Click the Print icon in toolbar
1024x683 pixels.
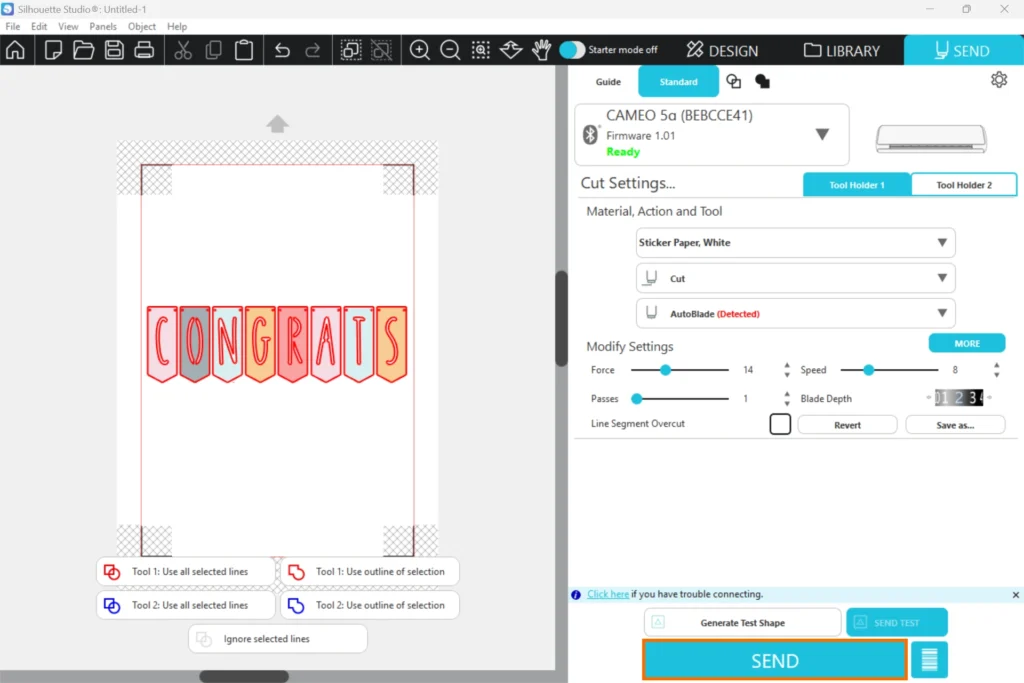point(144,50)
